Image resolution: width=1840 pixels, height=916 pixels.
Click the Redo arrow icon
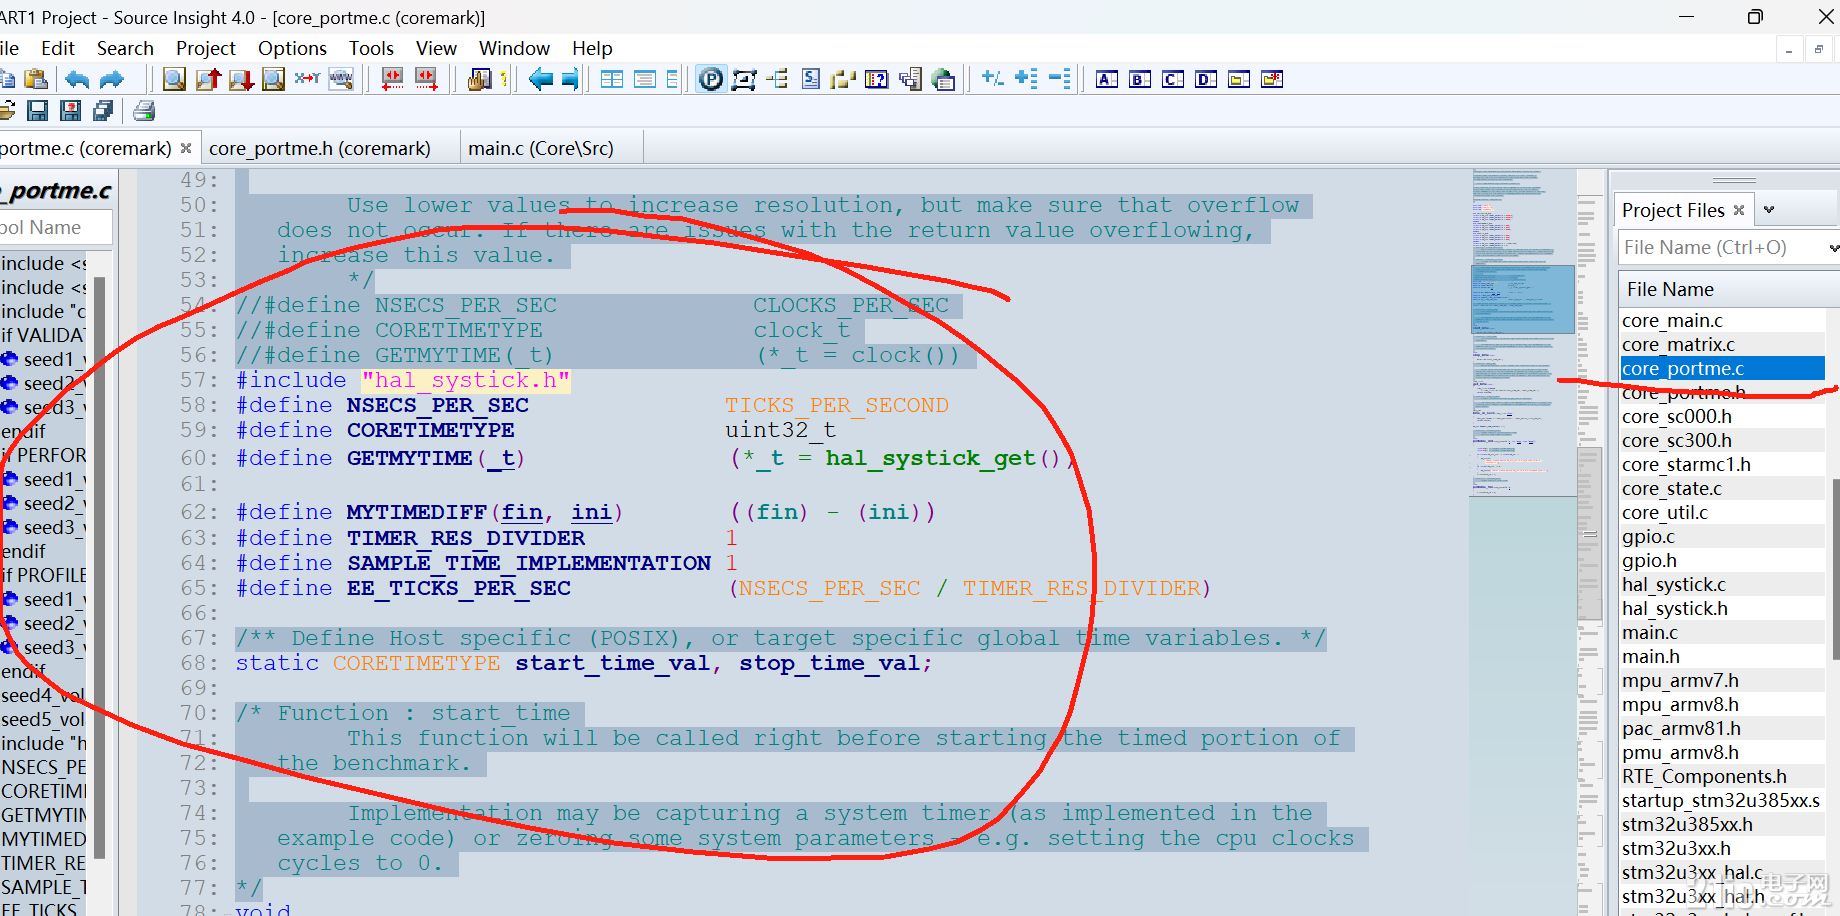111,79
